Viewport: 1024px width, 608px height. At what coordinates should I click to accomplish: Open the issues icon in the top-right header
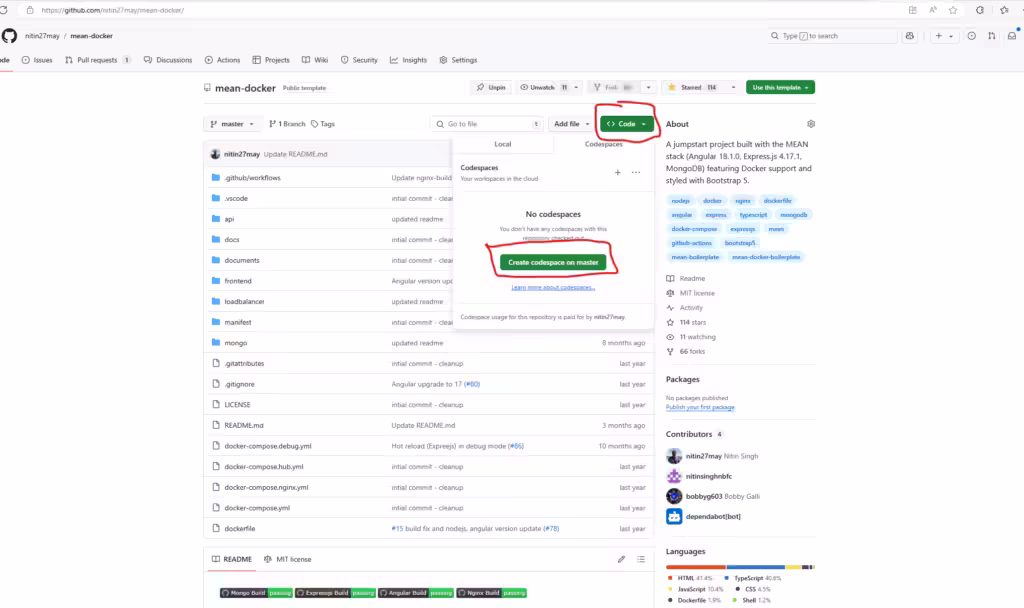(972, 36)
